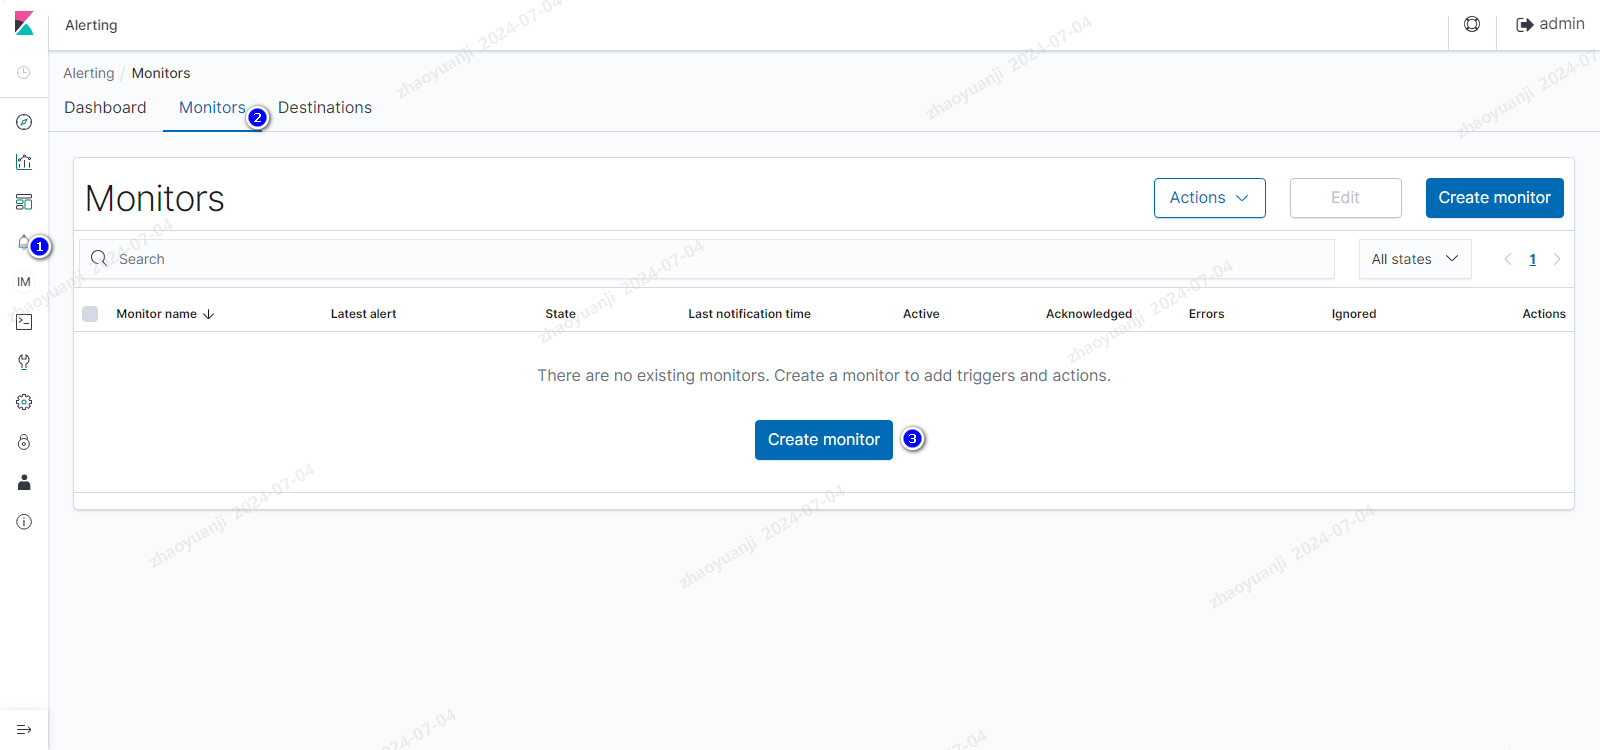Viewport: 1600px width, 750px height.
Task: Open Dashboard icon in sidebar
Action: pos(24,202)
